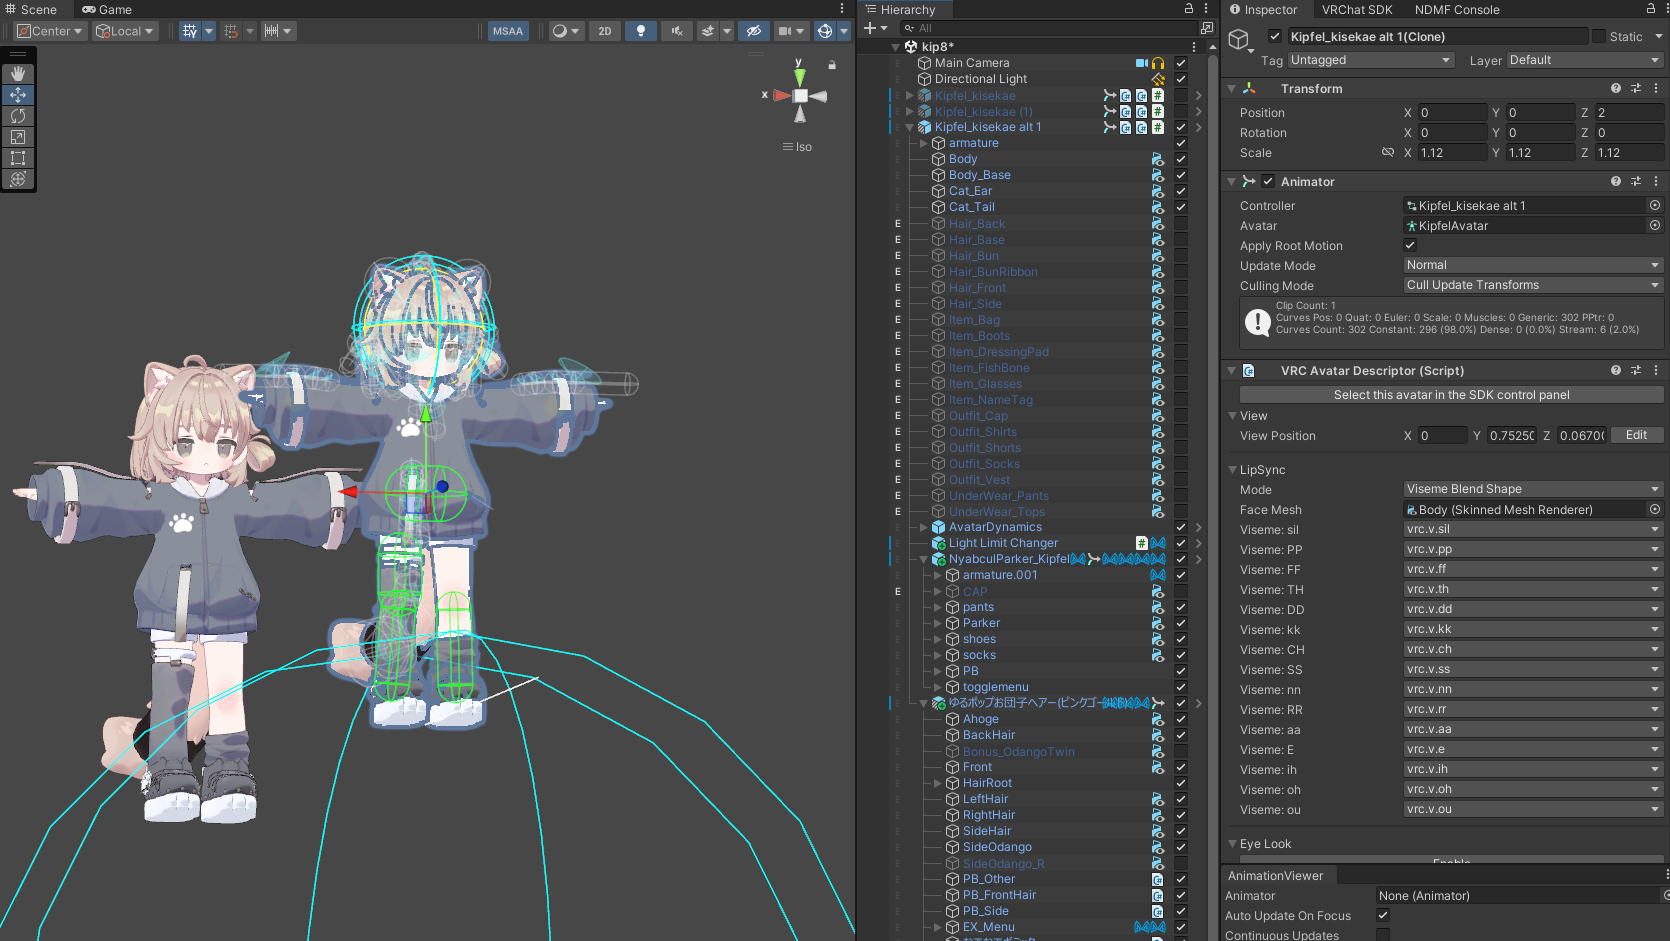Open VRC Avatar Descriptor help icon
Image resolution: width=1670 pixels, height=941 pixels.
tap(1616, 370)
